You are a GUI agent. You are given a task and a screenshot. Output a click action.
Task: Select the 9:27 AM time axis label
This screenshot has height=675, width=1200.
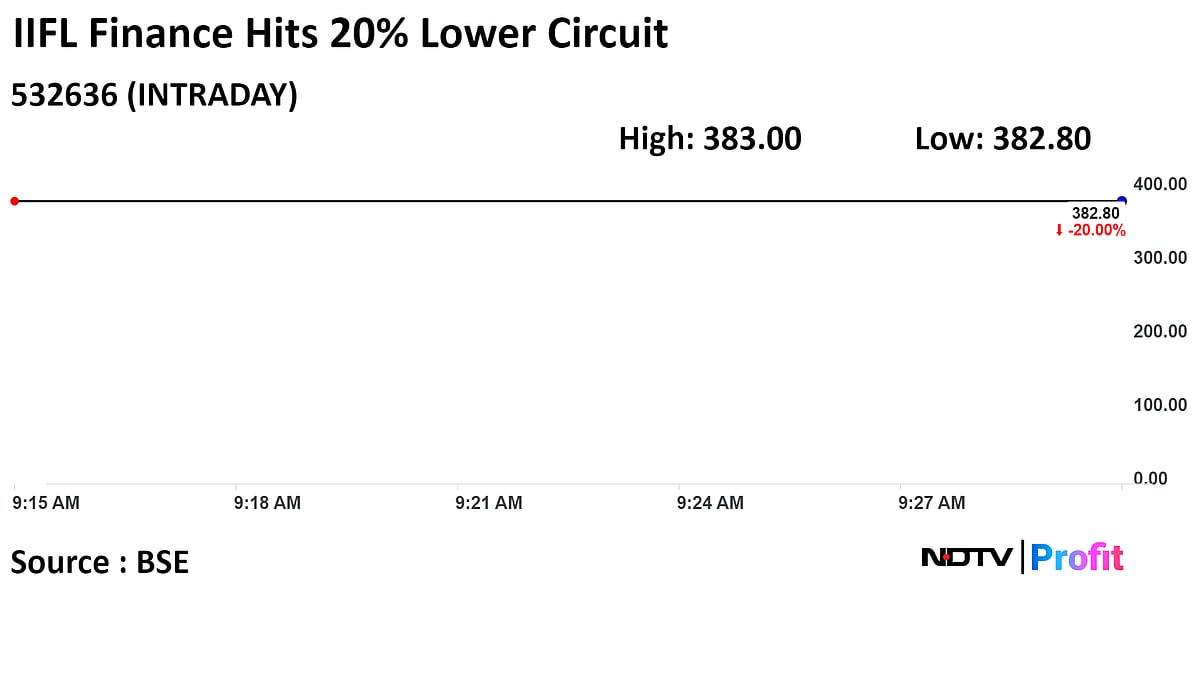[x=932, y=503]
